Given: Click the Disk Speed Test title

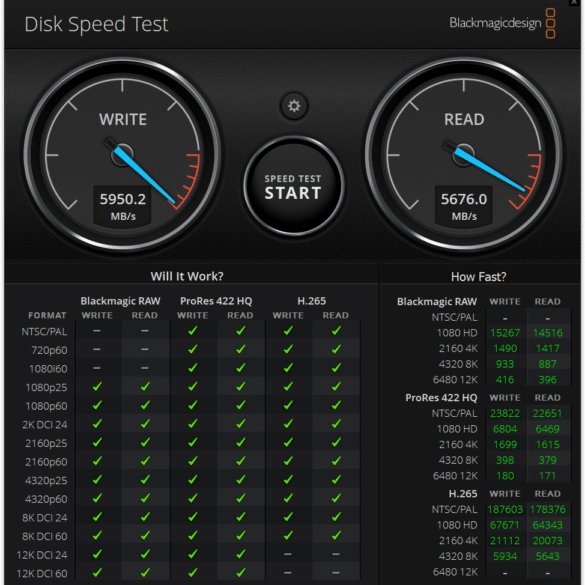Looking at the screenshot, I should (x=96, y=24).
